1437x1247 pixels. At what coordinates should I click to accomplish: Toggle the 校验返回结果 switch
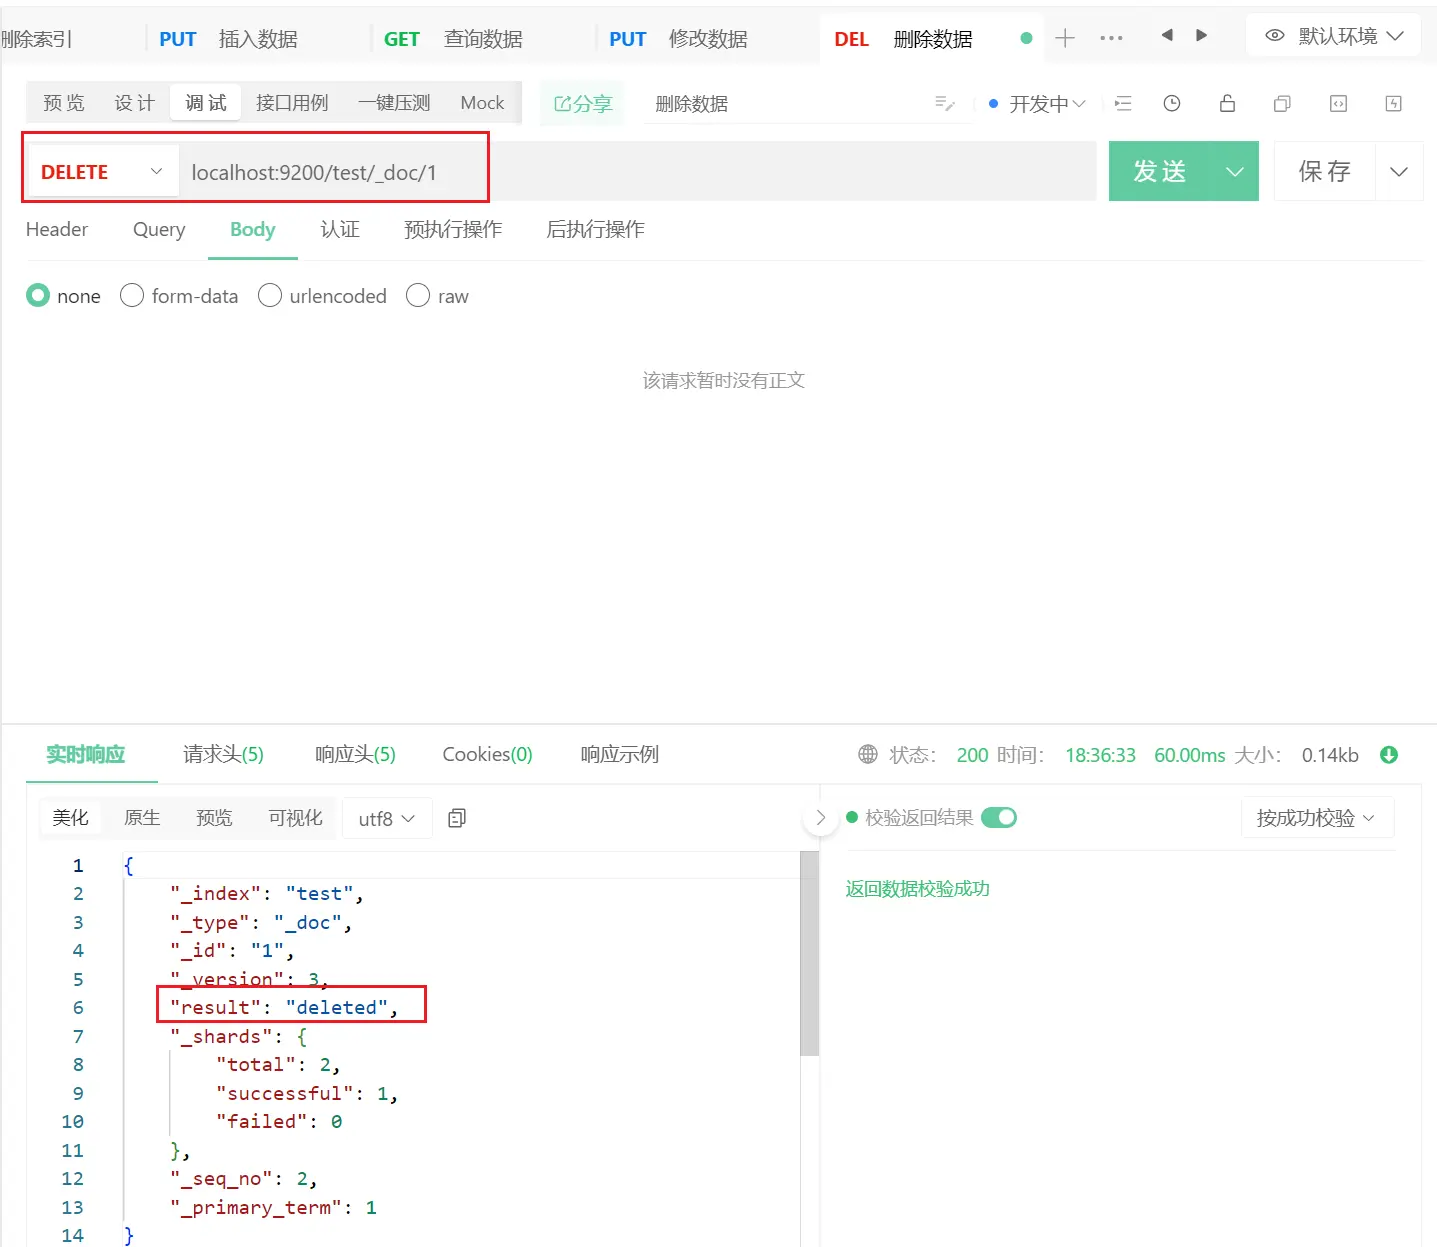(x=999, y=817)
